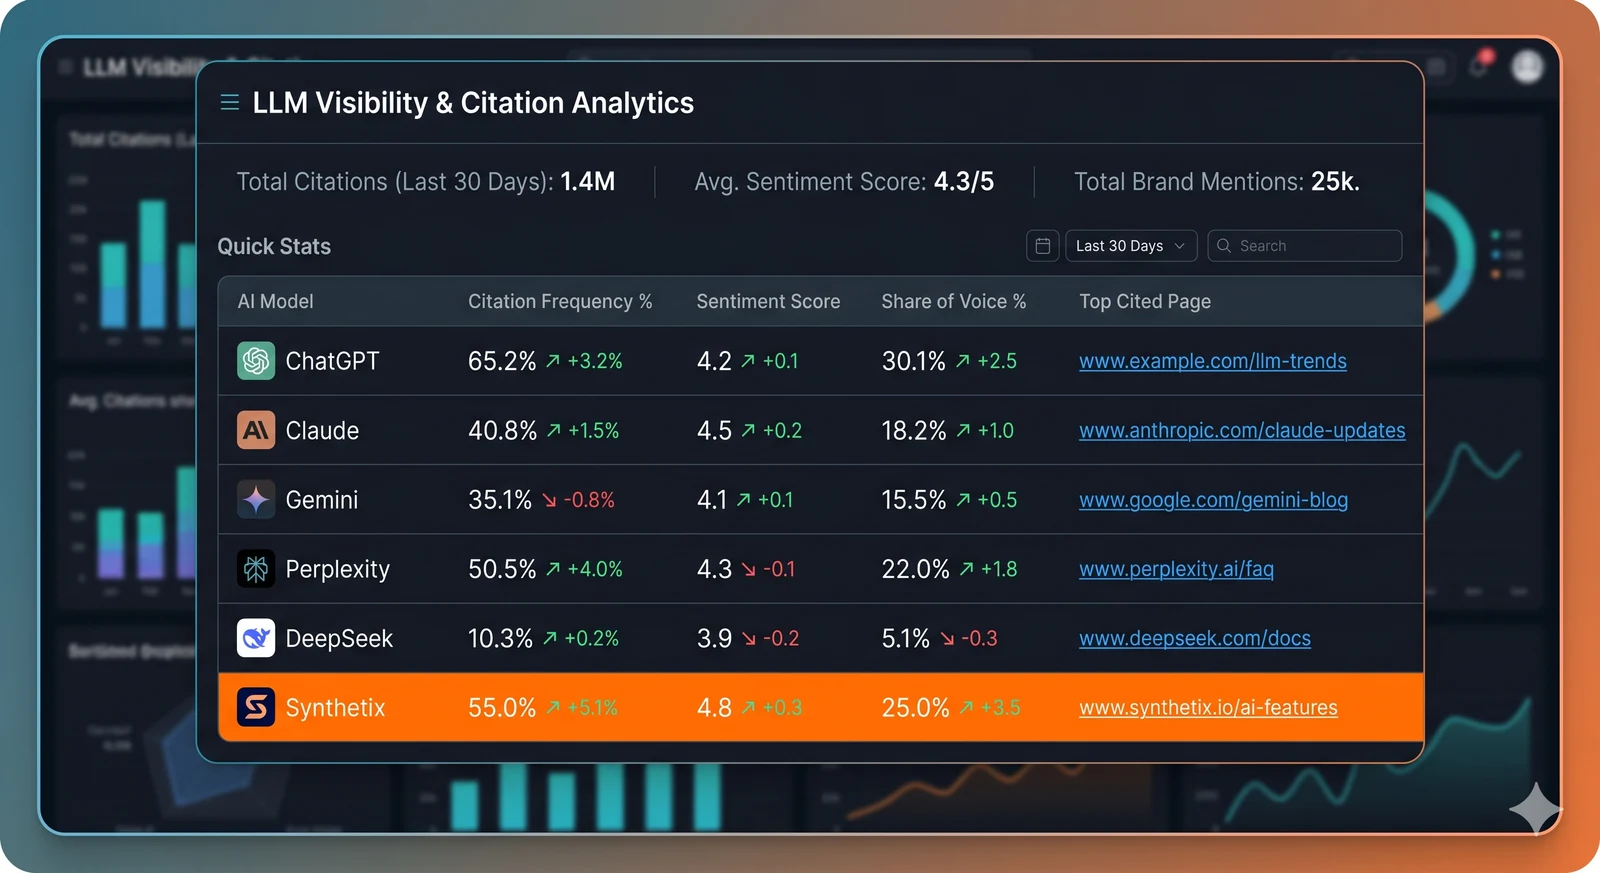Click Perplexity's 50.5% citation frequency value

pos(502,569)
